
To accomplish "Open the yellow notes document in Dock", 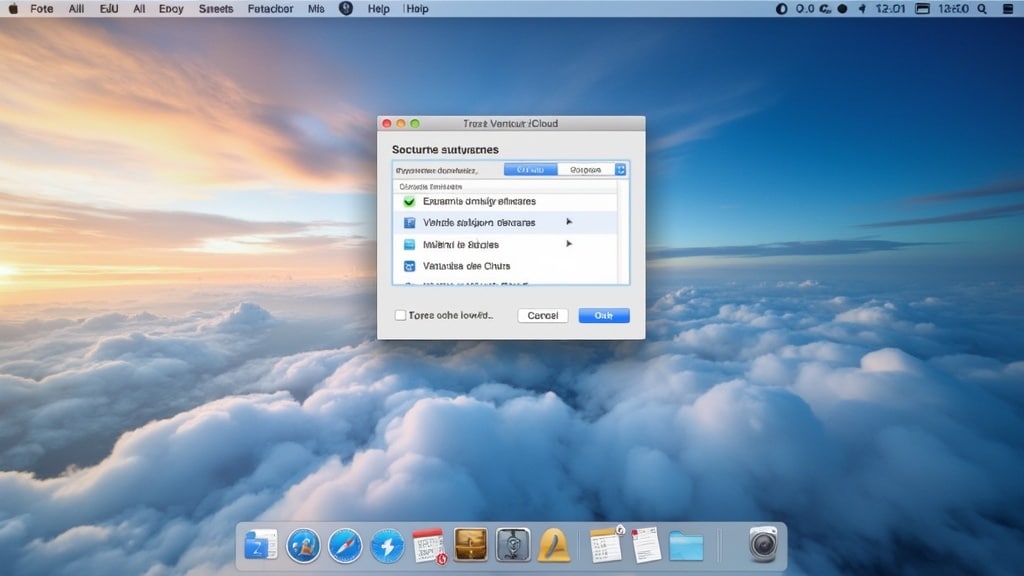I will (x=606, y=545).
